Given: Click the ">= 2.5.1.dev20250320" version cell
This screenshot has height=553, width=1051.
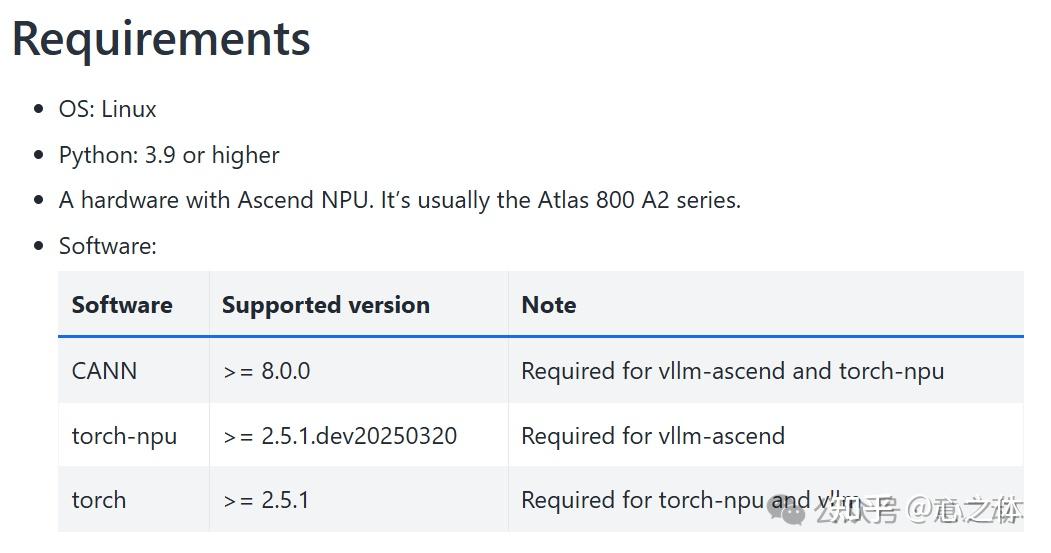Looking at the screenshot, I should (x=340, y=436).
